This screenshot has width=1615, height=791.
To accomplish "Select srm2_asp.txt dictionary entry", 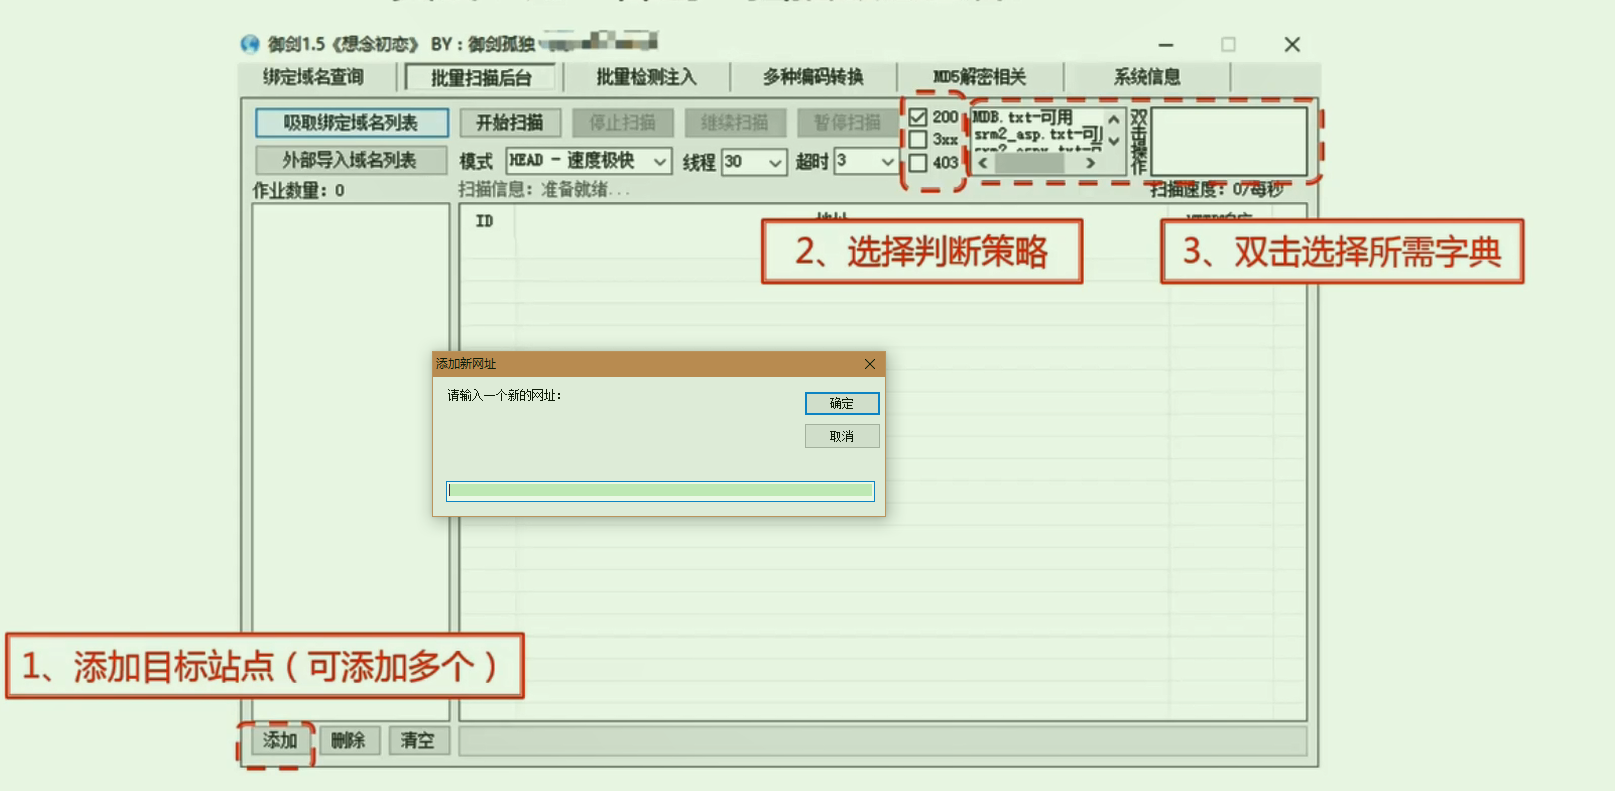I will (1036, 133).
